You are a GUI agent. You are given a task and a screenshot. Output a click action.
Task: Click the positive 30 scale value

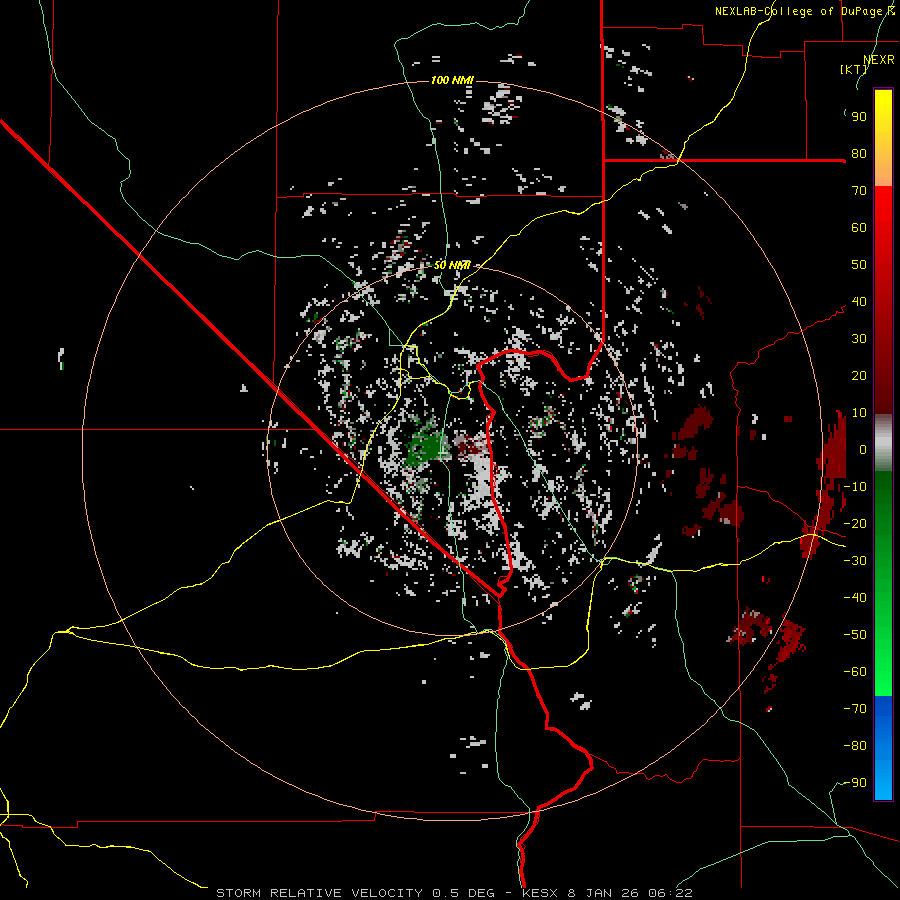[859, 339]
